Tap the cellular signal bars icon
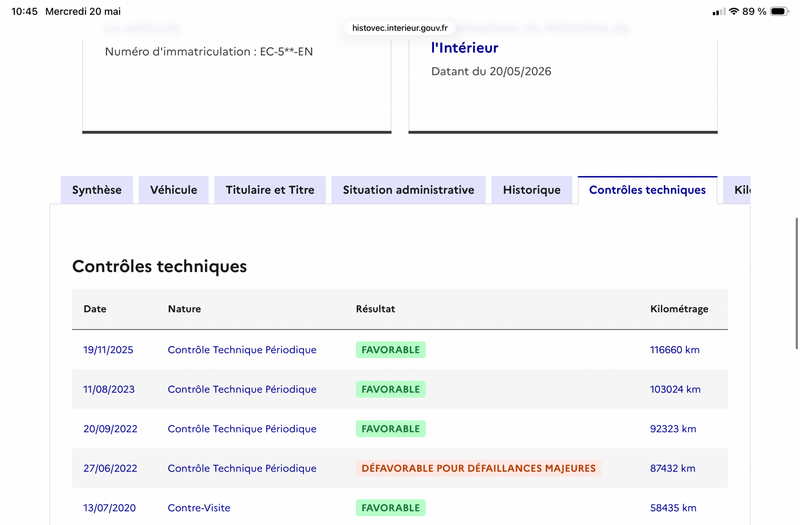 click(x=718, y=12)
